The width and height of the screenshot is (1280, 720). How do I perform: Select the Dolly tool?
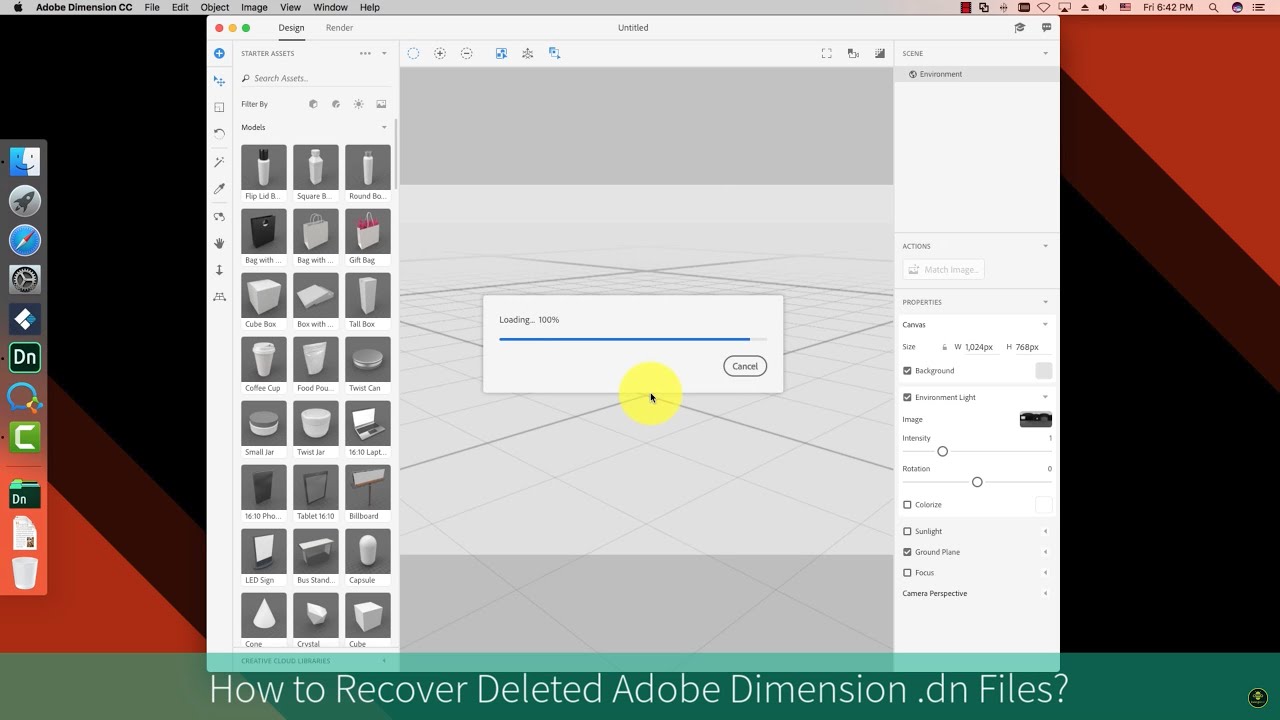(x=219, y=270)
